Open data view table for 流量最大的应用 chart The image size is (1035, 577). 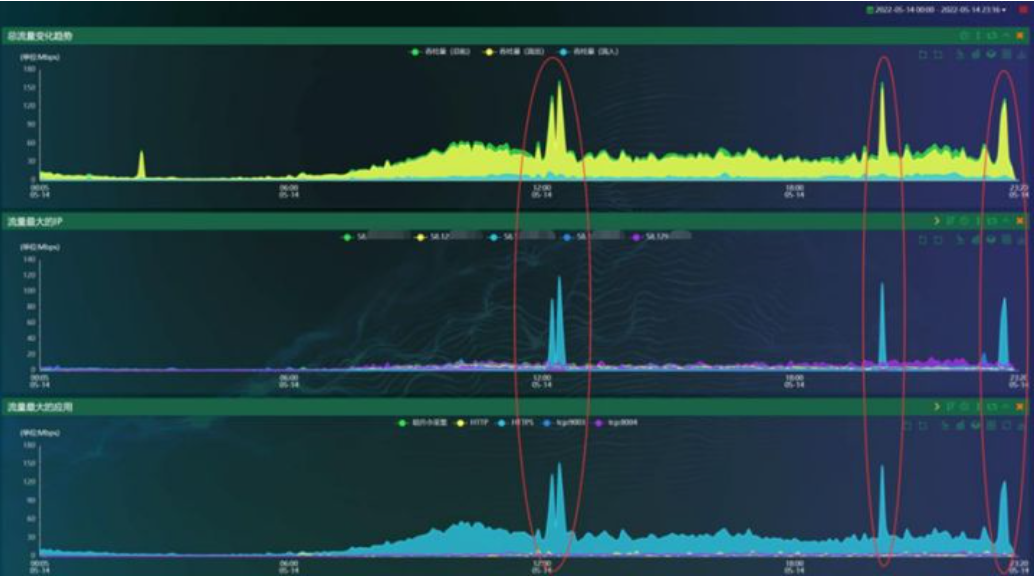pyautogui.click(x=991, y=425)
